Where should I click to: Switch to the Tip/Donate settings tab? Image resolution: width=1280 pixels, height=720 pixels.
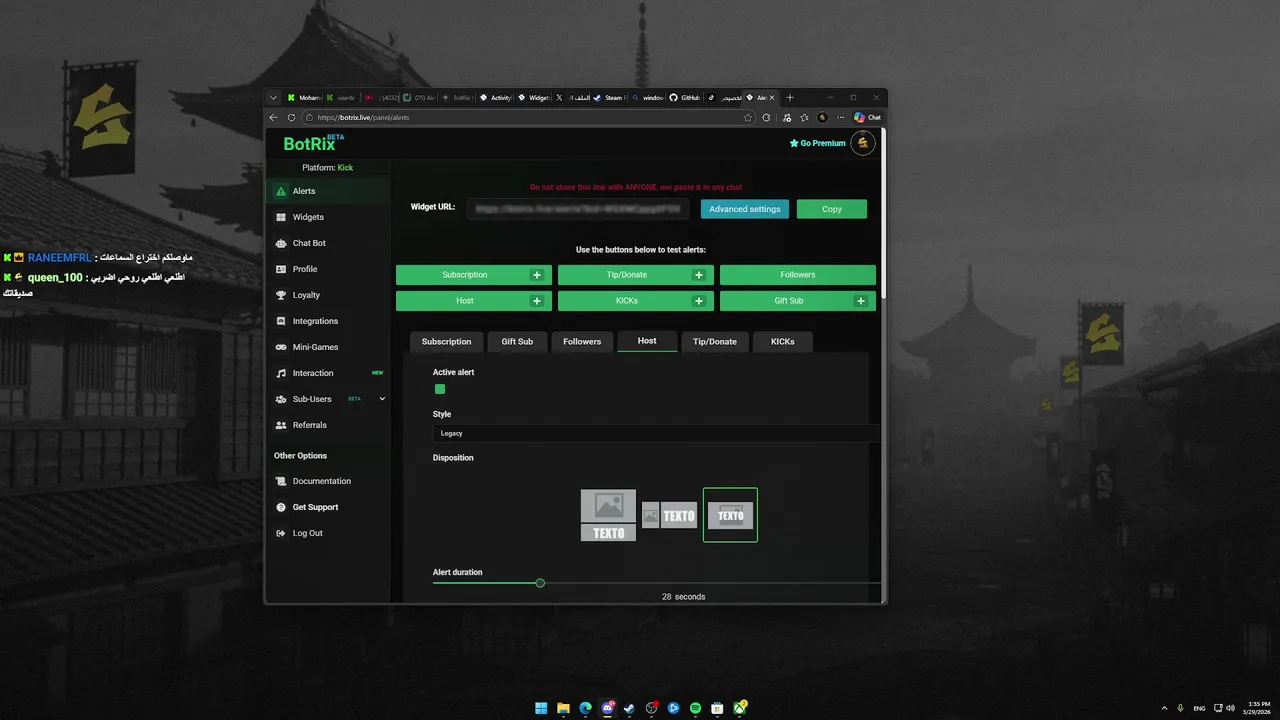point(715,342)
